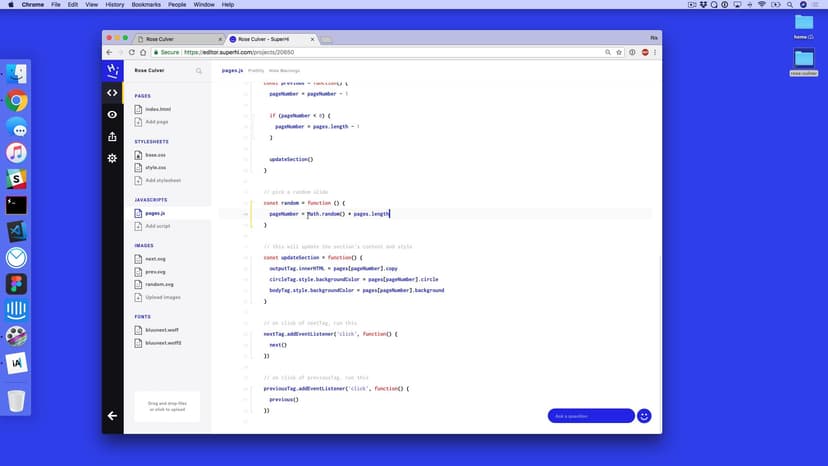Open the share/export icon in sidebar

click(112, 136)
